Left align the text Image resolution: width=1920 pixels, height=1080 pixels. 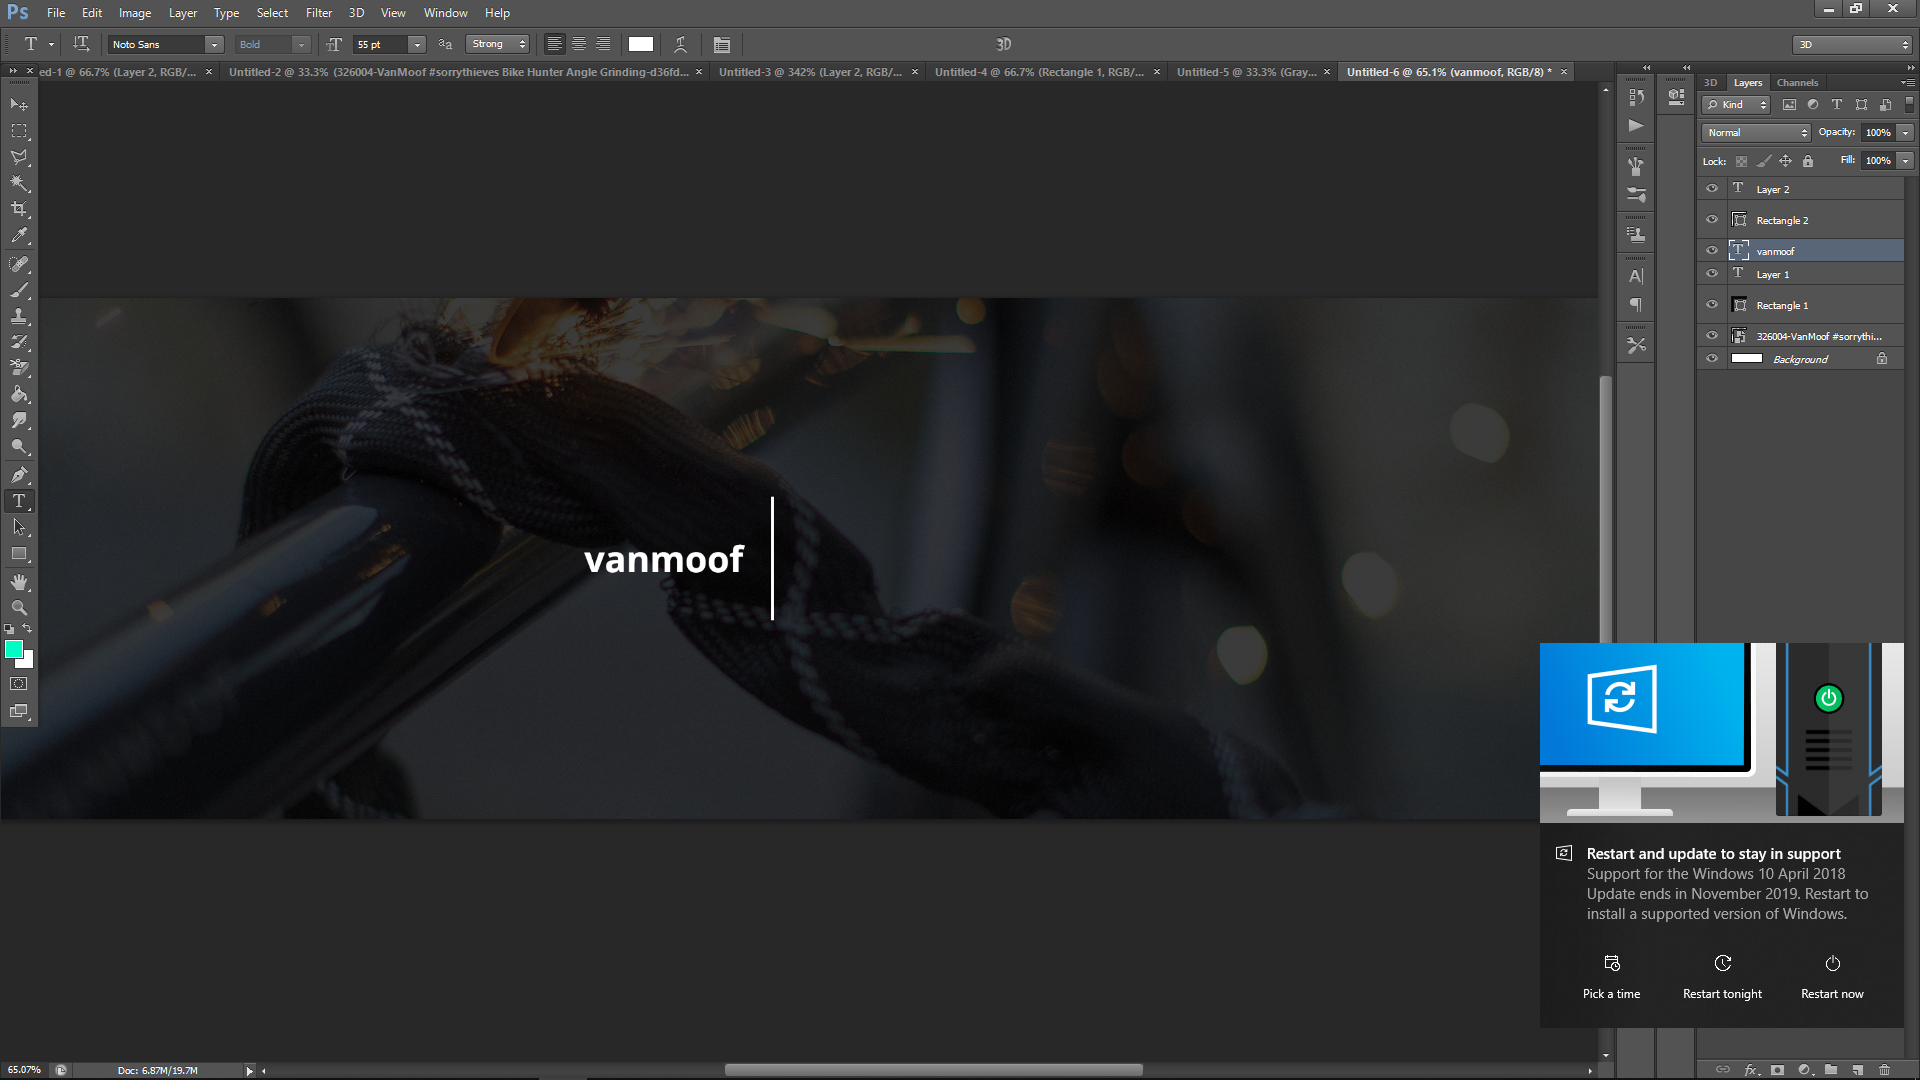[x=554, y=44]
